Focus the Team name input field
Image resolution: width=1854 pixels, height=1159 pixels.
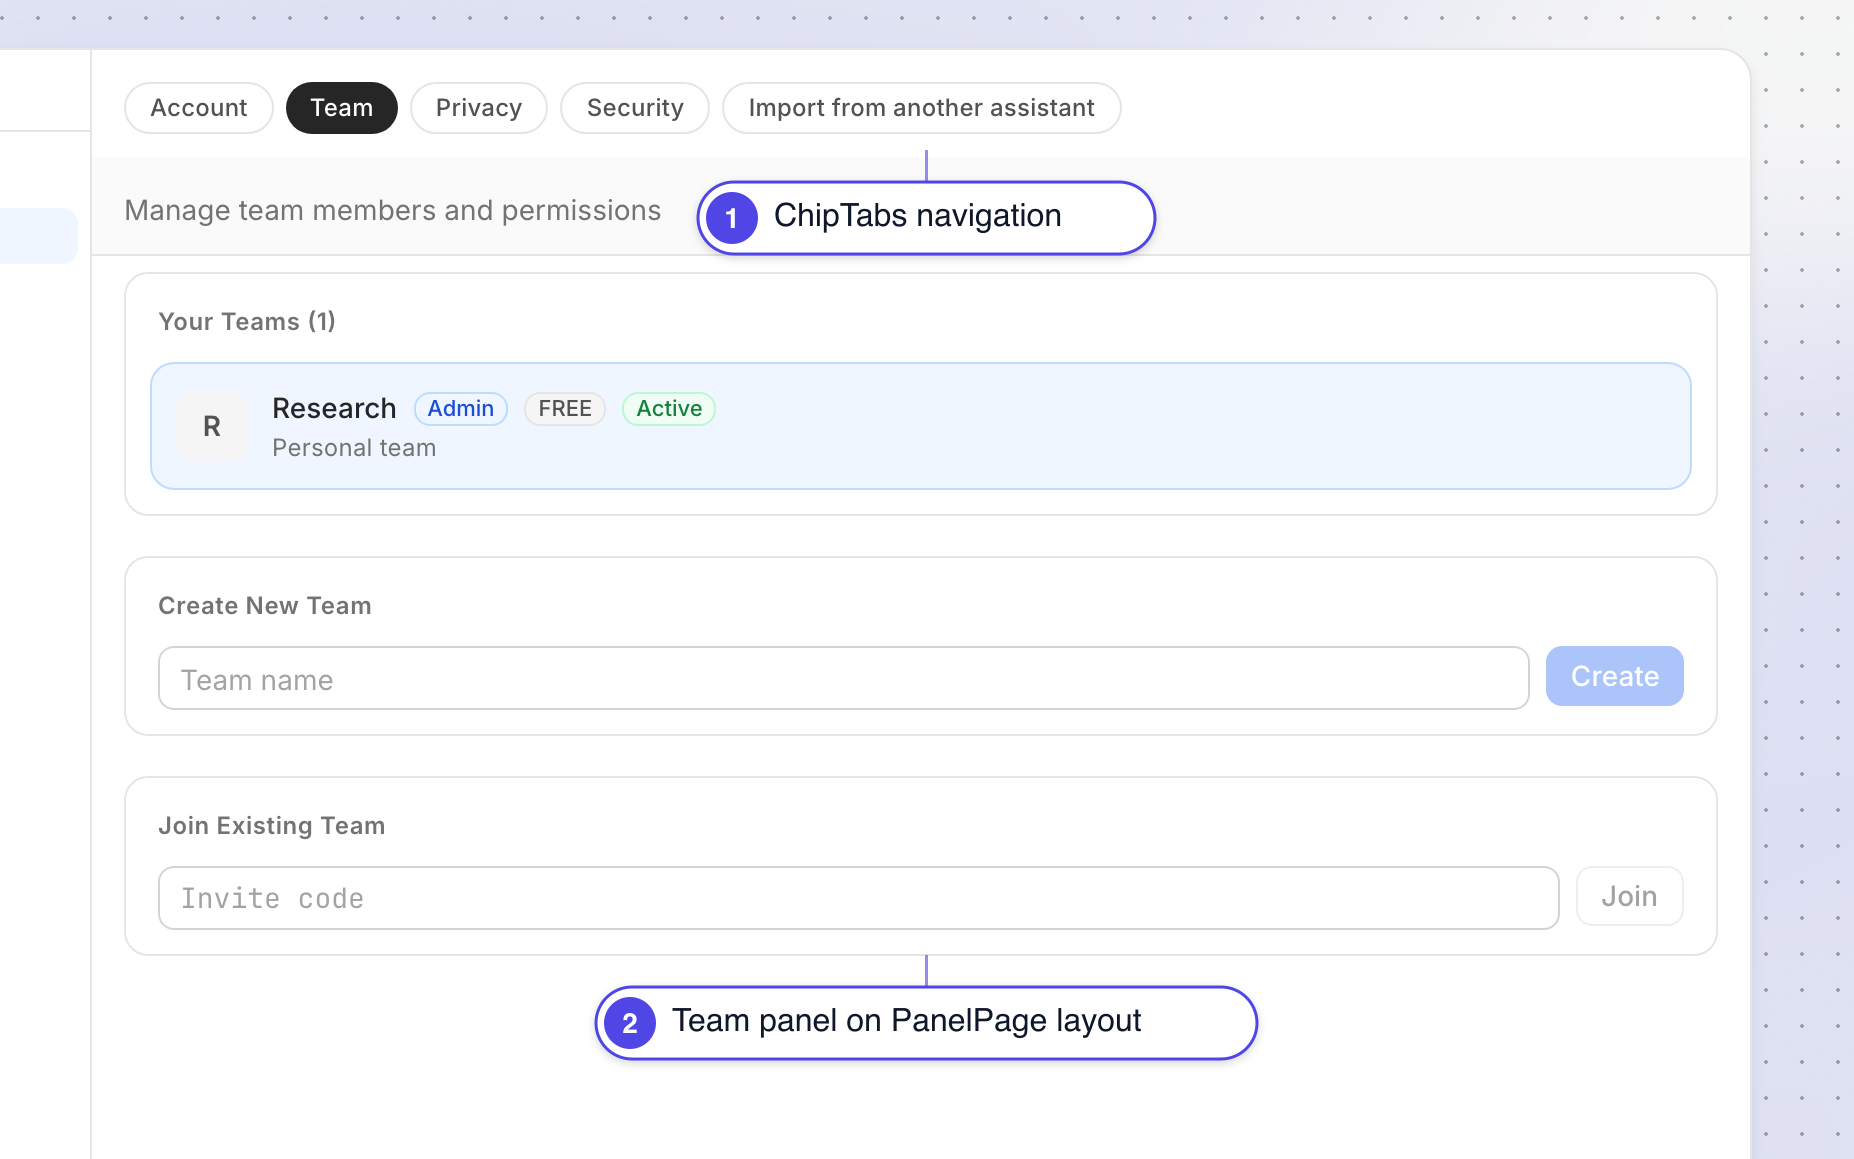pyautogui.click(x=844, y=678)
